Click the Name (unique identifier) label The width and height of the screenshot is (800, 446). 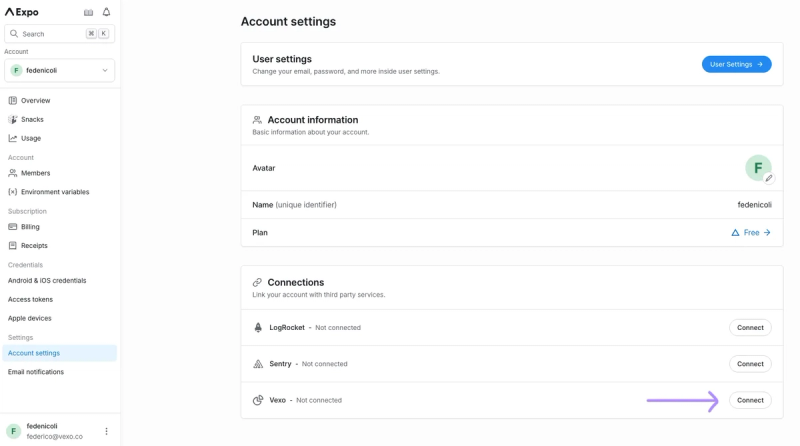coord(294,205)
